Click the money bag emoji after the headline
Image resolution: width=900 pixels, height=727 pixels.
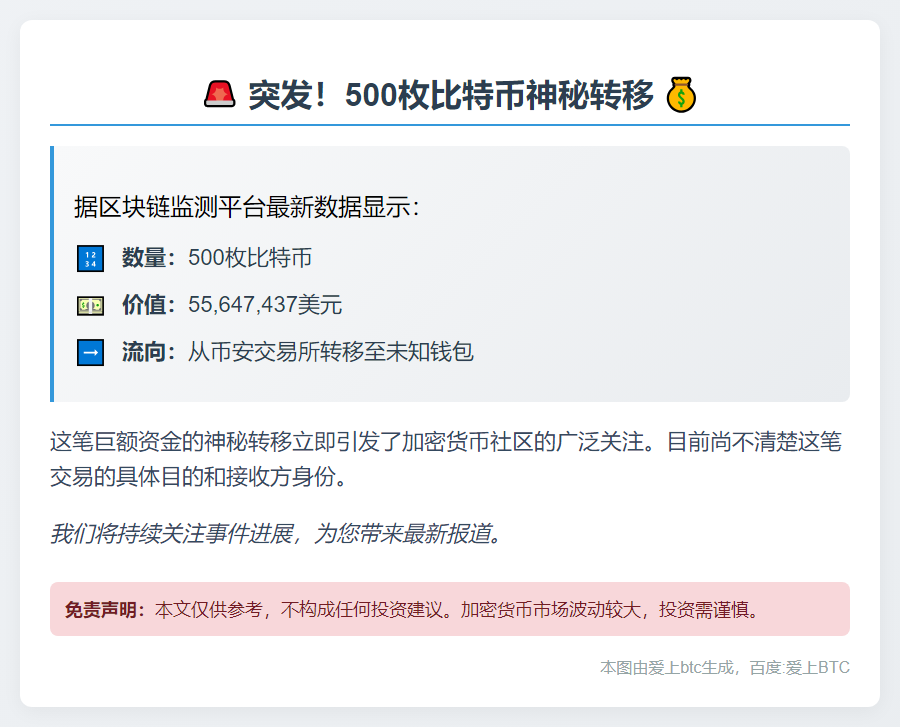pos(681,95)
